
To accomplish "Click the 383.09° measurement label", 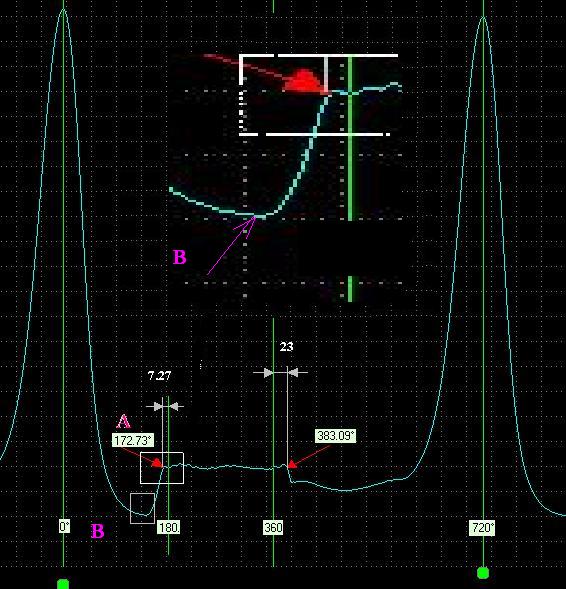I will [335, 436].
